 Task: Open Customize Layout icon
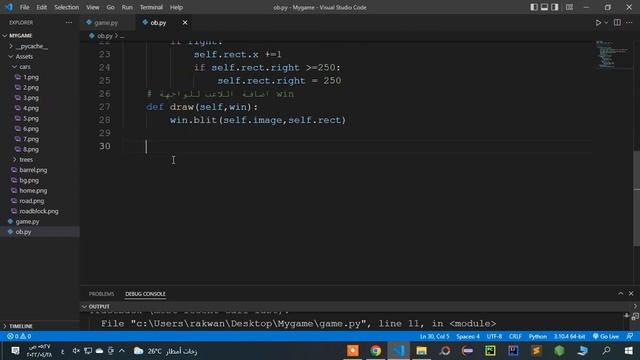pos(569,7)
